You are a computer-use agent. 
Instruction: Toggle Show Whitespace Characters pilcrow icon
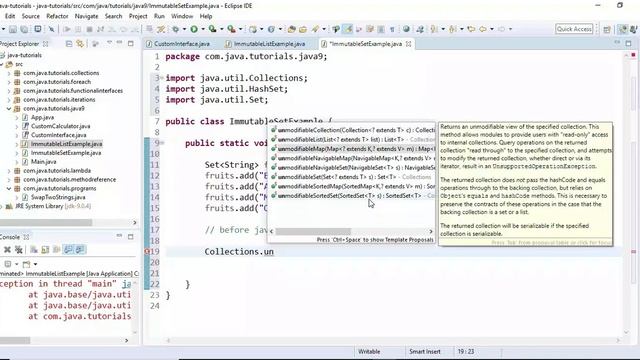click(392, 29)
